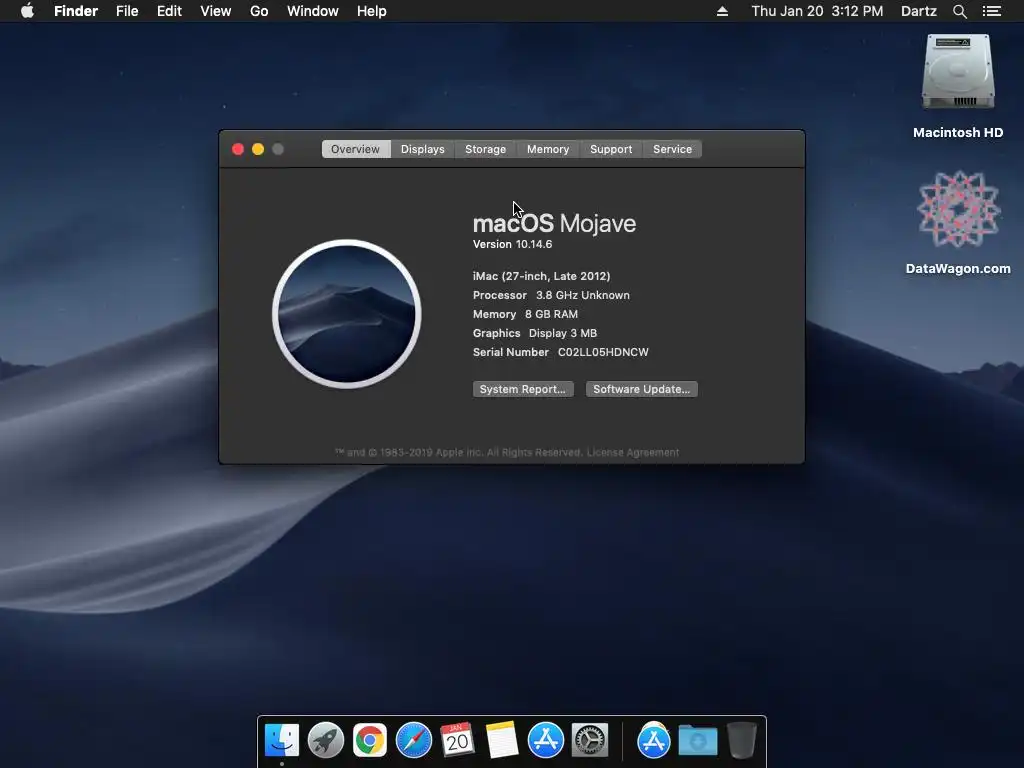
Task: Open the App Store icon next to Downloads folder
Action: point(654,740)
